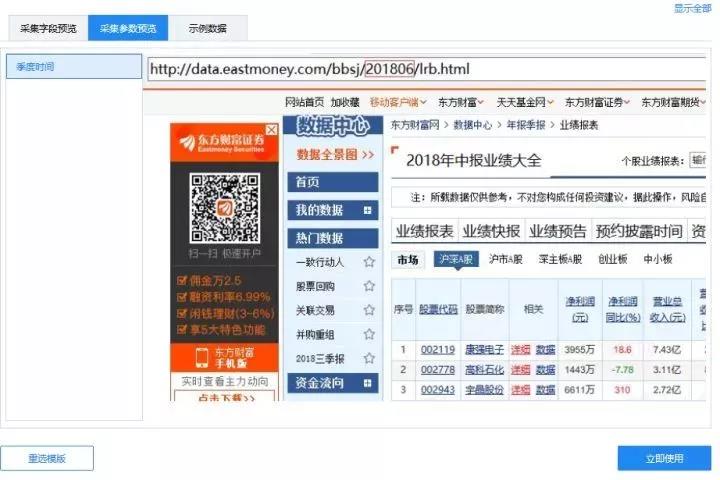Click the URL address text field

426,69
